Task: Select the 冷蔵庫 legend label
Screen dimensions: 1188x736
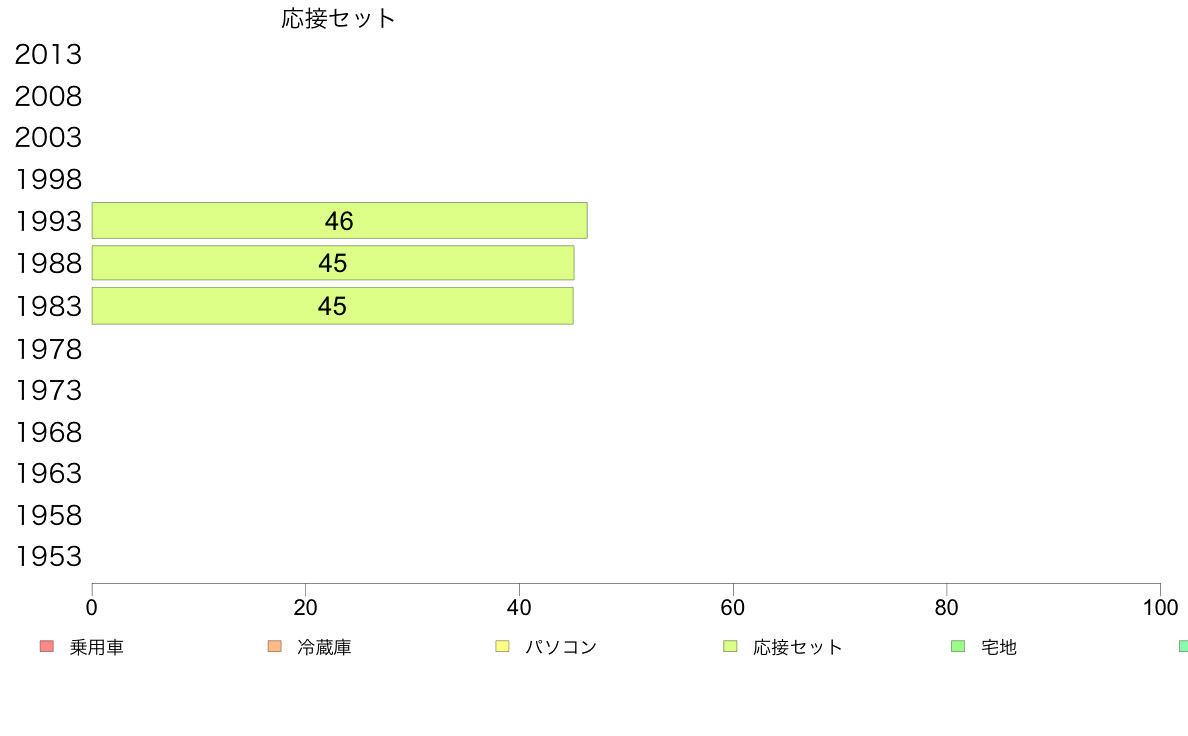Action: pyautogui.click(x=324, y=647)
